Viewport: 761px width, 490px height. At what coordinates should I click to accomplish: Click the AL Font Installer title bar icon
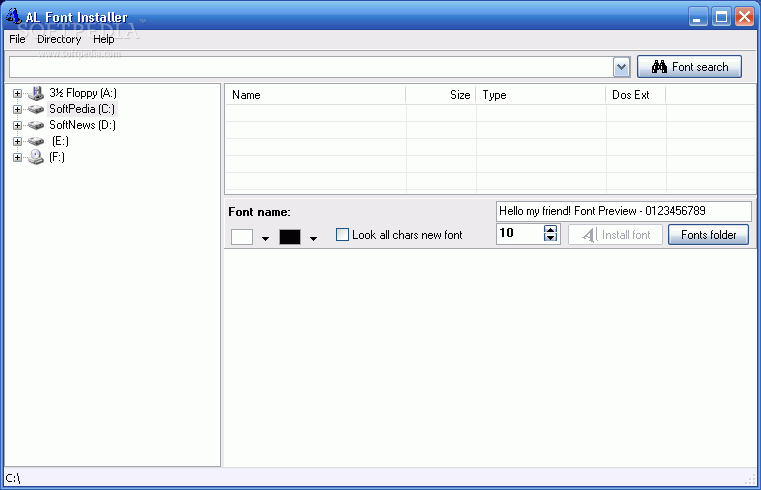click(13, 16)
